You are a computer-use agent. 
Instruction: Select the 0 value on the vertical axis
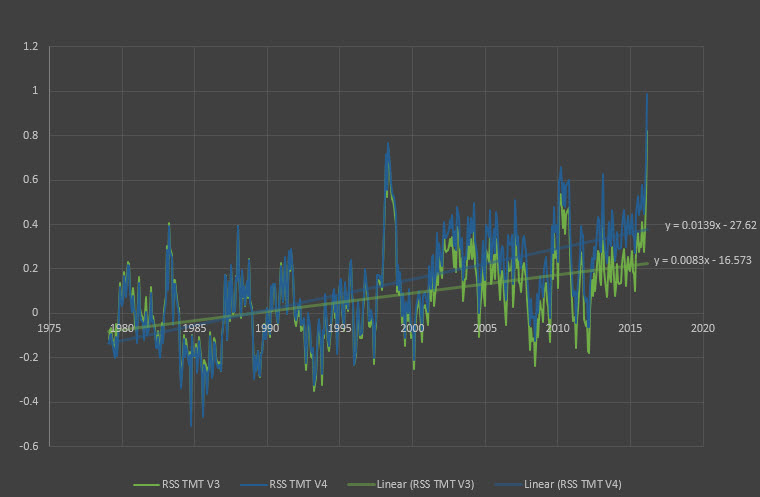click(x=34, y=313)
